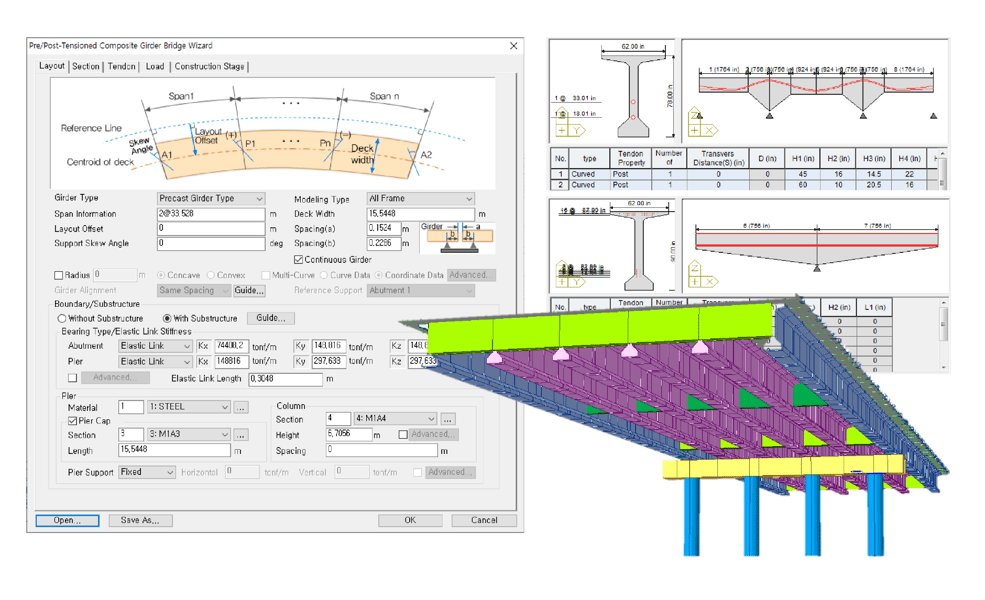Click the Save As... button
Screen dimensions: 985x600
coord(140,520)
